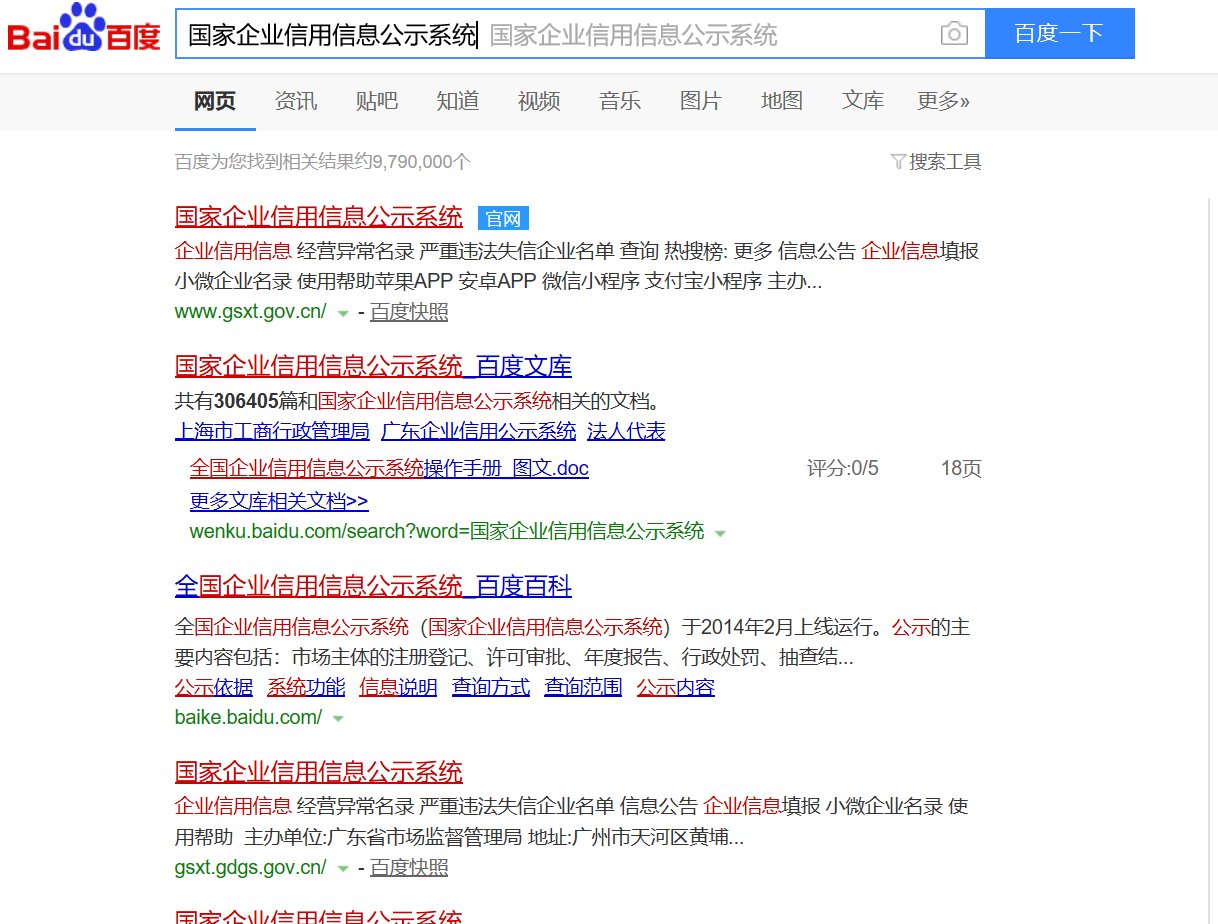Open 搜索工具 via the funnel icon
1218x924 pixels.
click(936, 161)
